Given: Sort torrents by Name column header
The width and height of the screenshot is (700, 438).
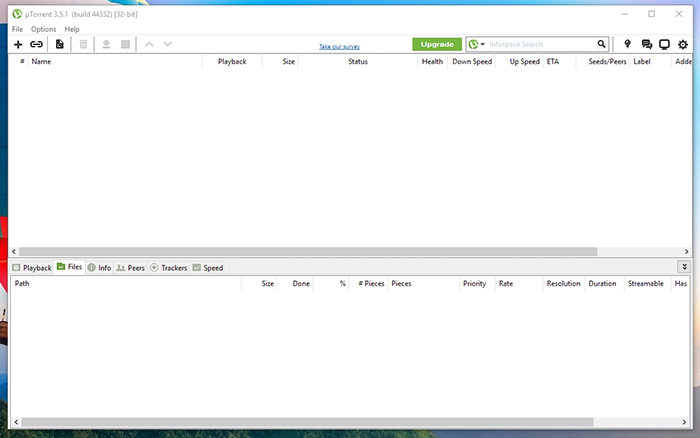Looking at the screenshot, I should click(x=115, y=62).
